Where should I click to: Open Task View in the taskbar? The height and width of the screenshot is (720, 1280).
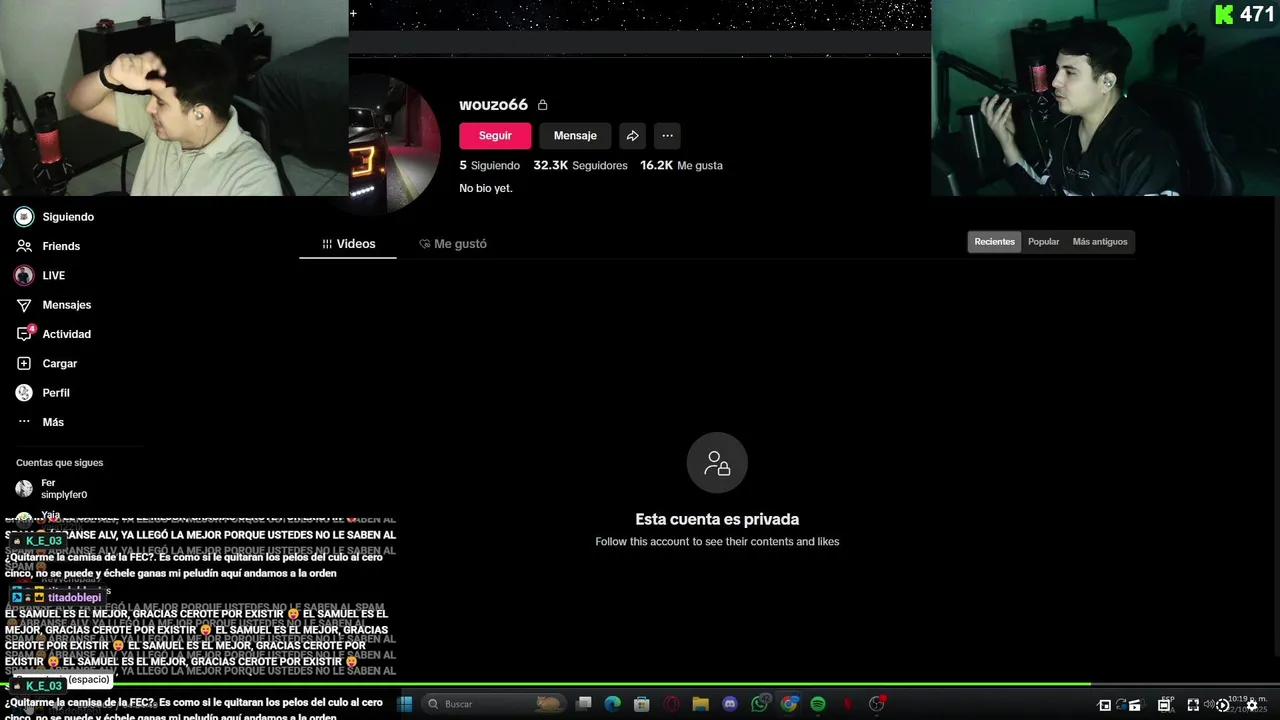584,704
